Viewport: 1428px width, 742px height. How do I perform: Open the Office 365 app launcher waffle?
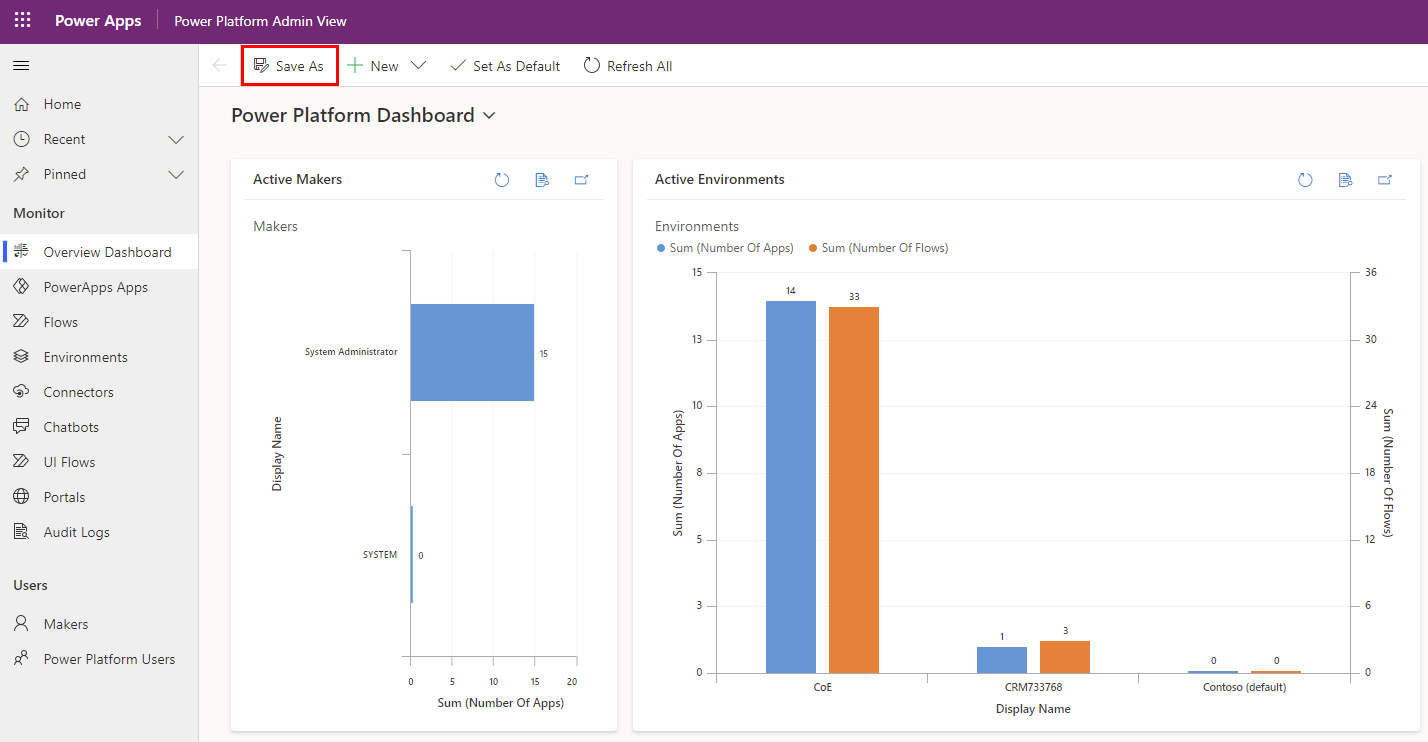coord(22,19)
